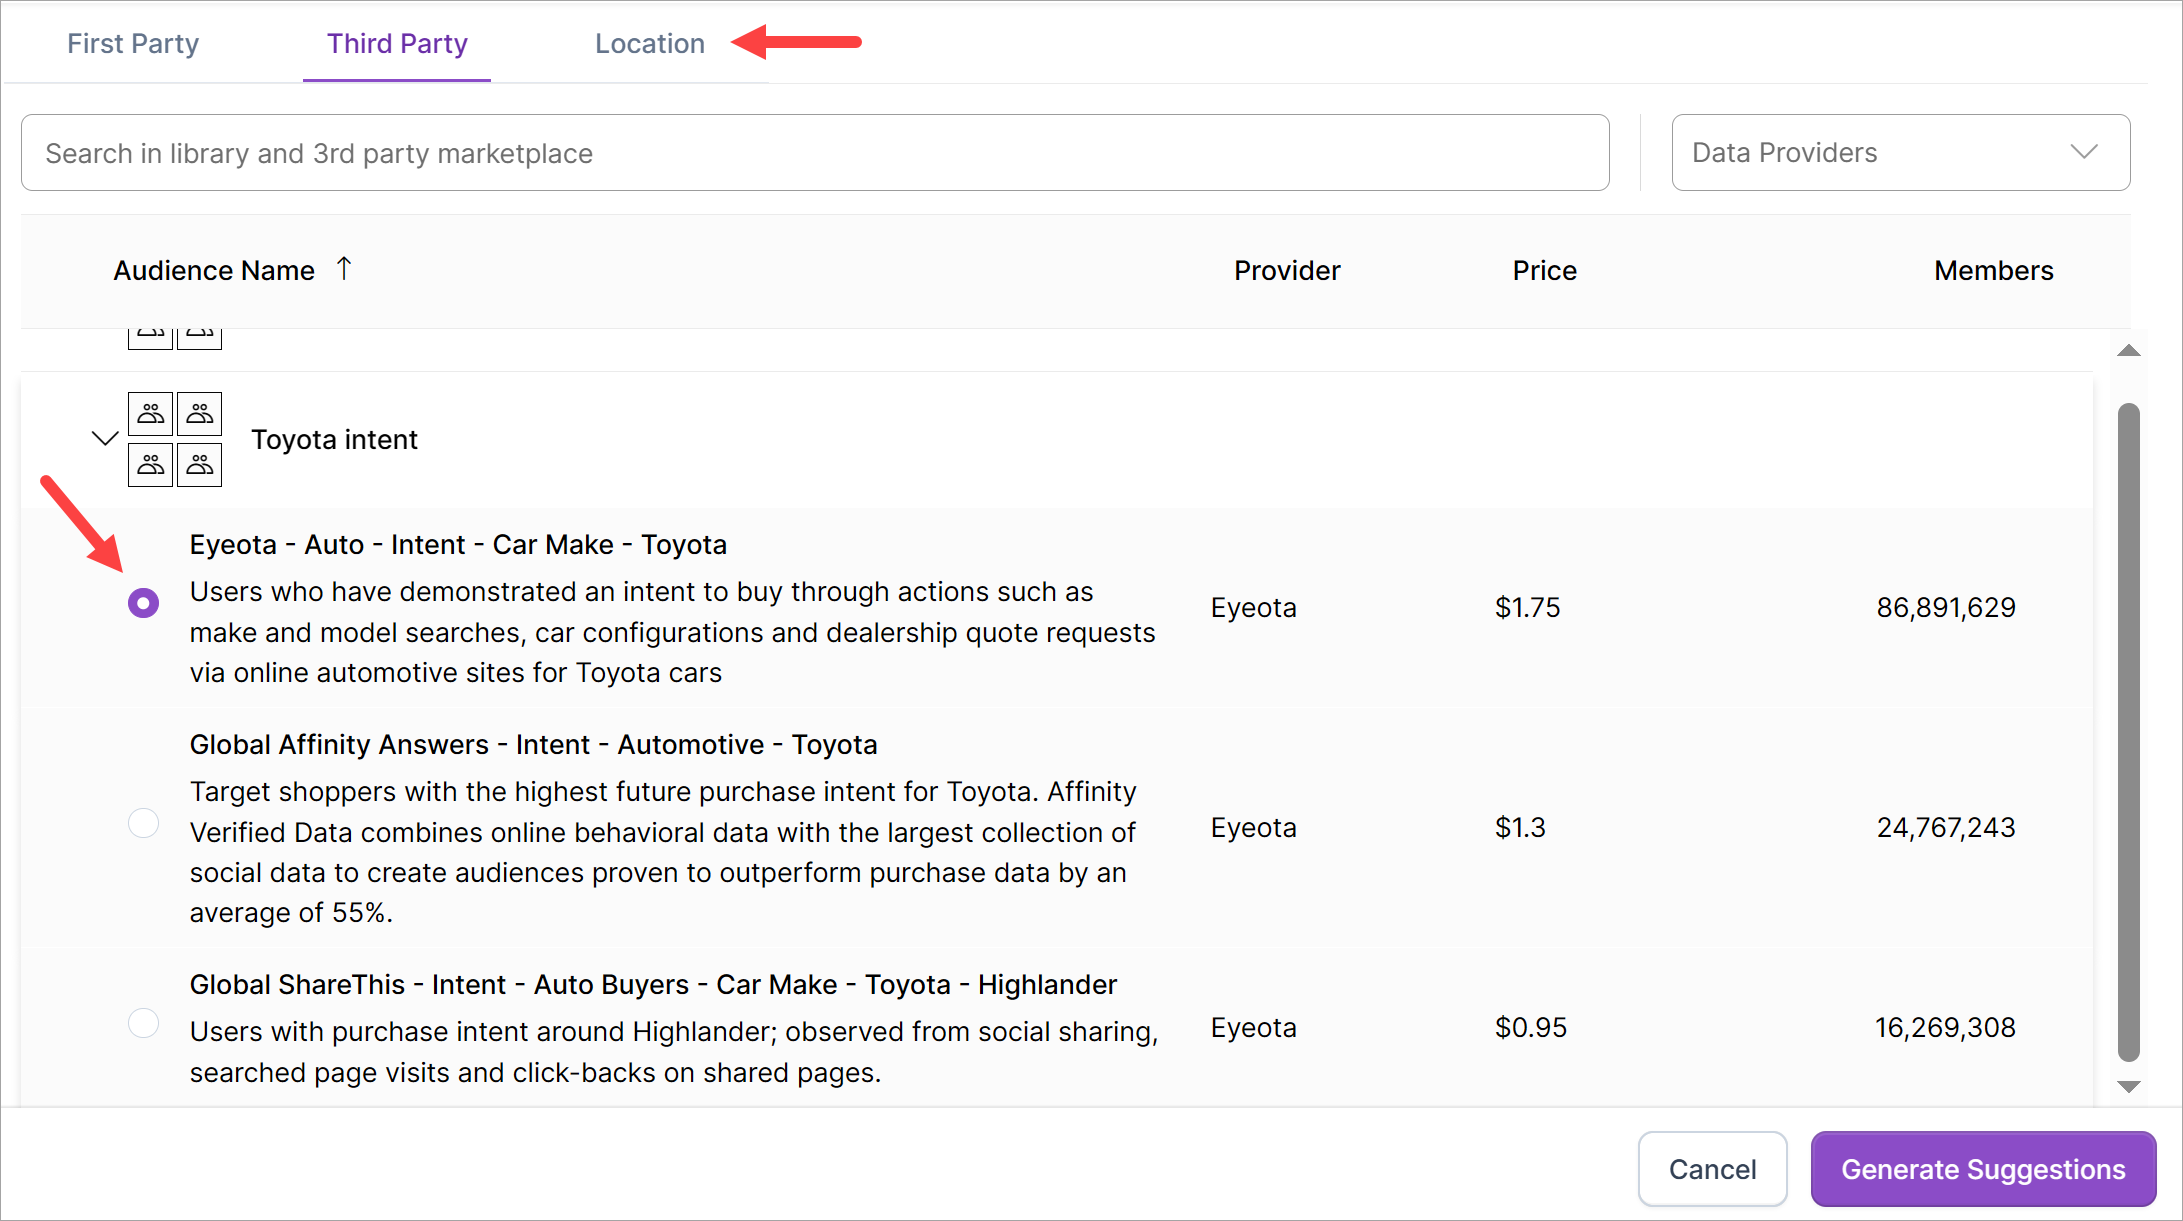Screen dimensions: 2183x1221
Task: Switch to the Location tab
Action: pyautogui.click(x=650, y=44)
